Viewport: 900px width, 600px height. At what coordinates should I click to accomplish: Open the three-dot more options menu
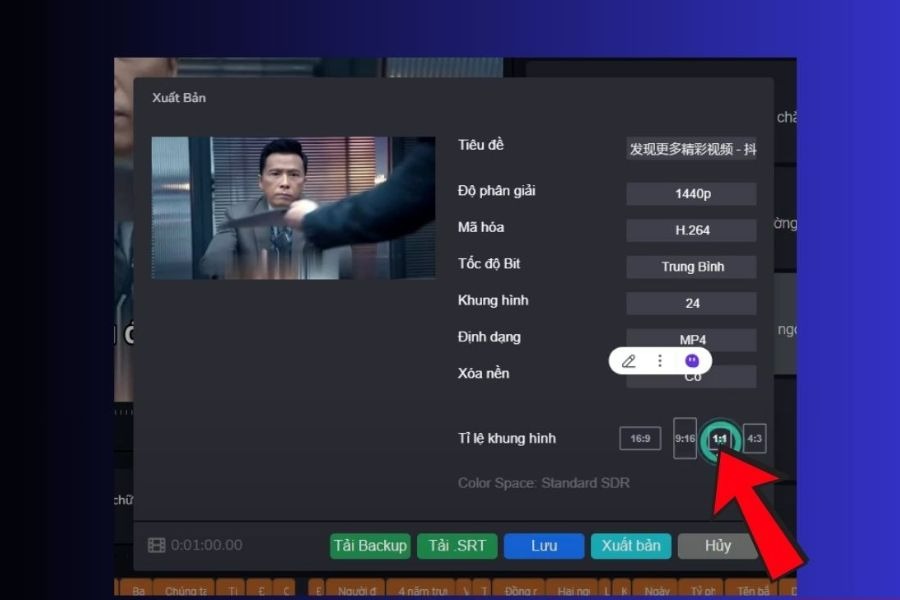click(660, 361)
